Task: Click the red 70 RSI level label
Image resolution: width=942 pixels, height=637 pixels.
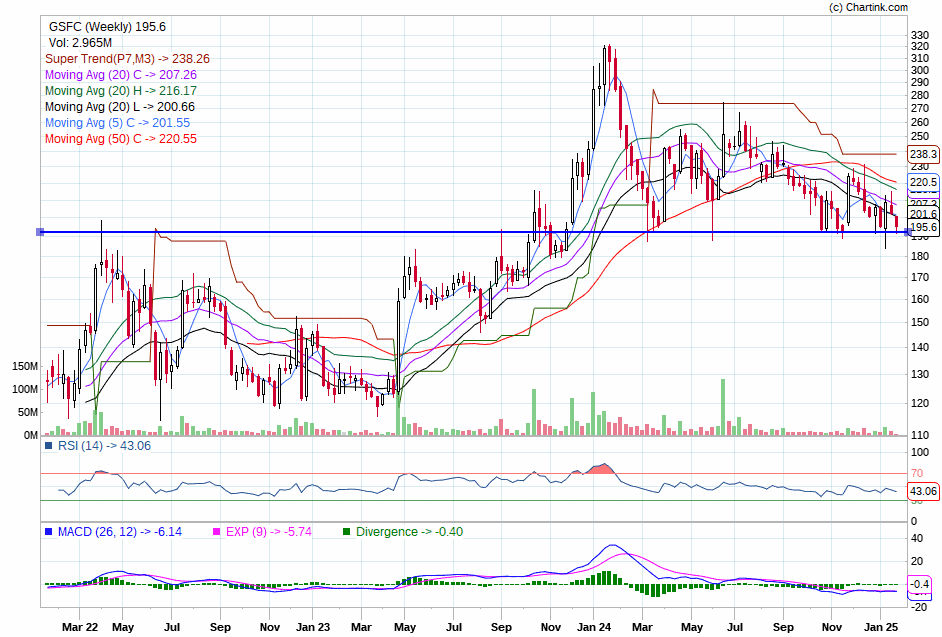Action: (x=917, y=474)
